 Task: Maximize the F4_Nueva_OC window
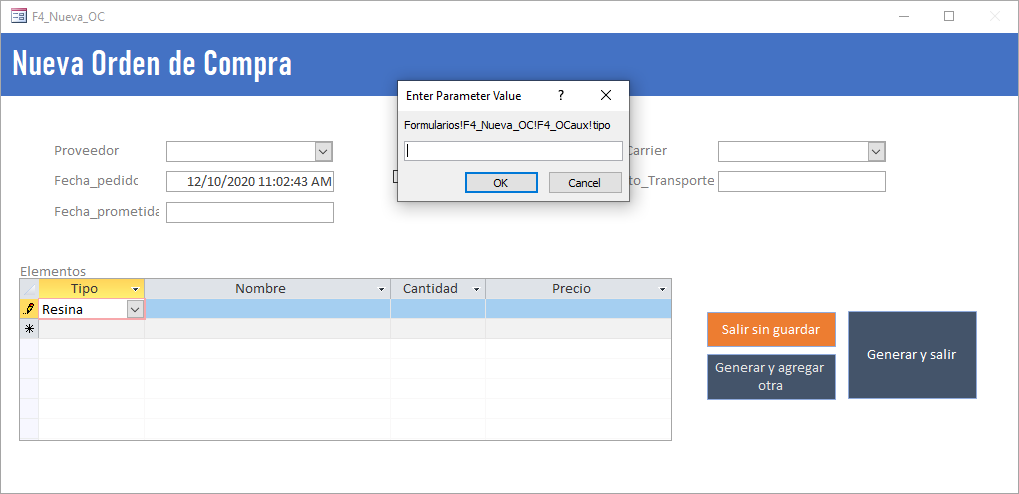[949, 16]
